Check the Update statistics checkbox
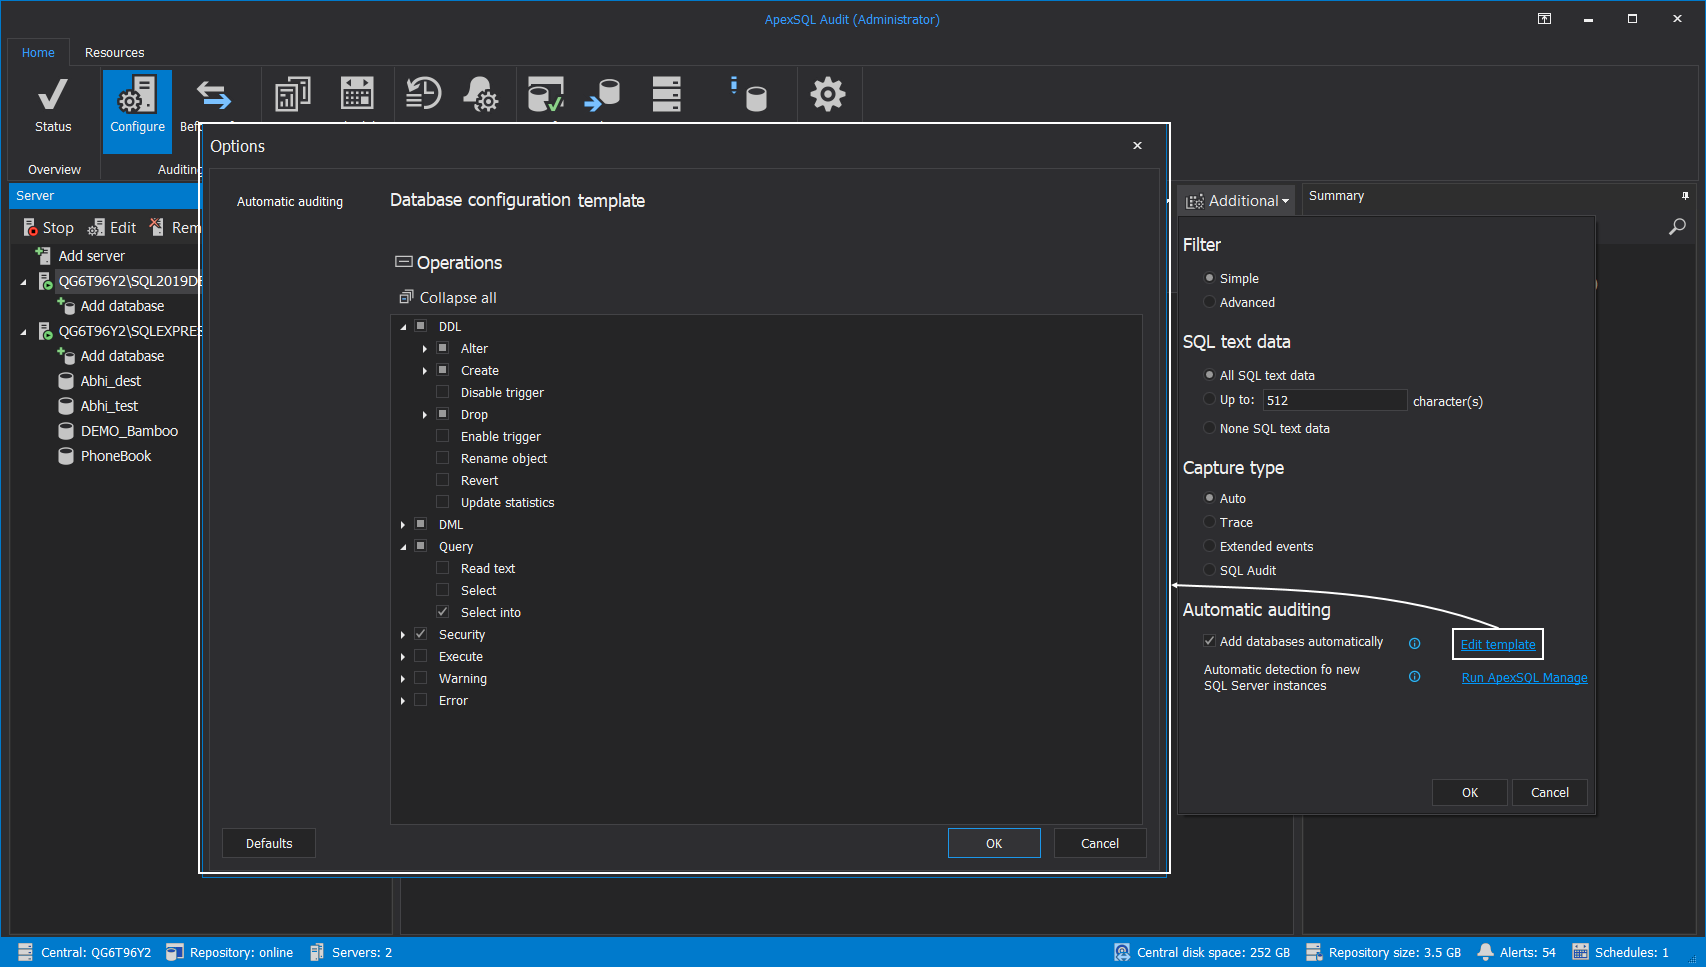Viewport: 1706px width, 967px height. tap(442, 502)
